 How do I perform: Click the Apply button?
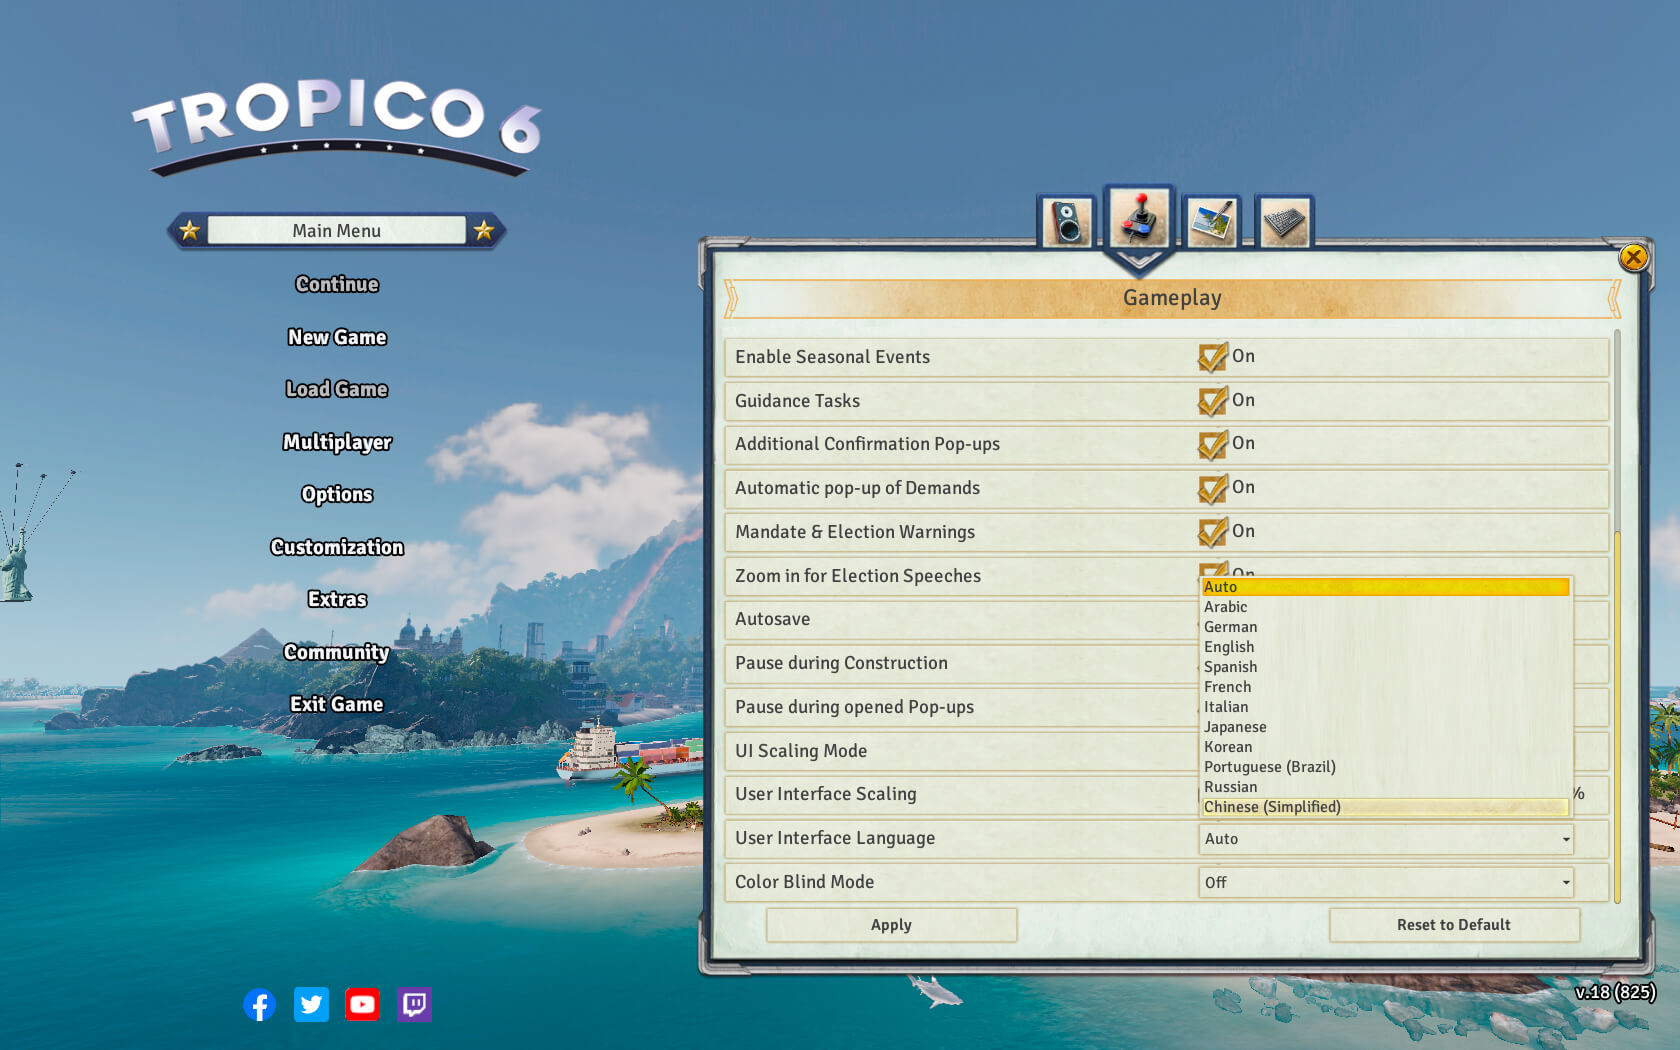click(891, 925)
